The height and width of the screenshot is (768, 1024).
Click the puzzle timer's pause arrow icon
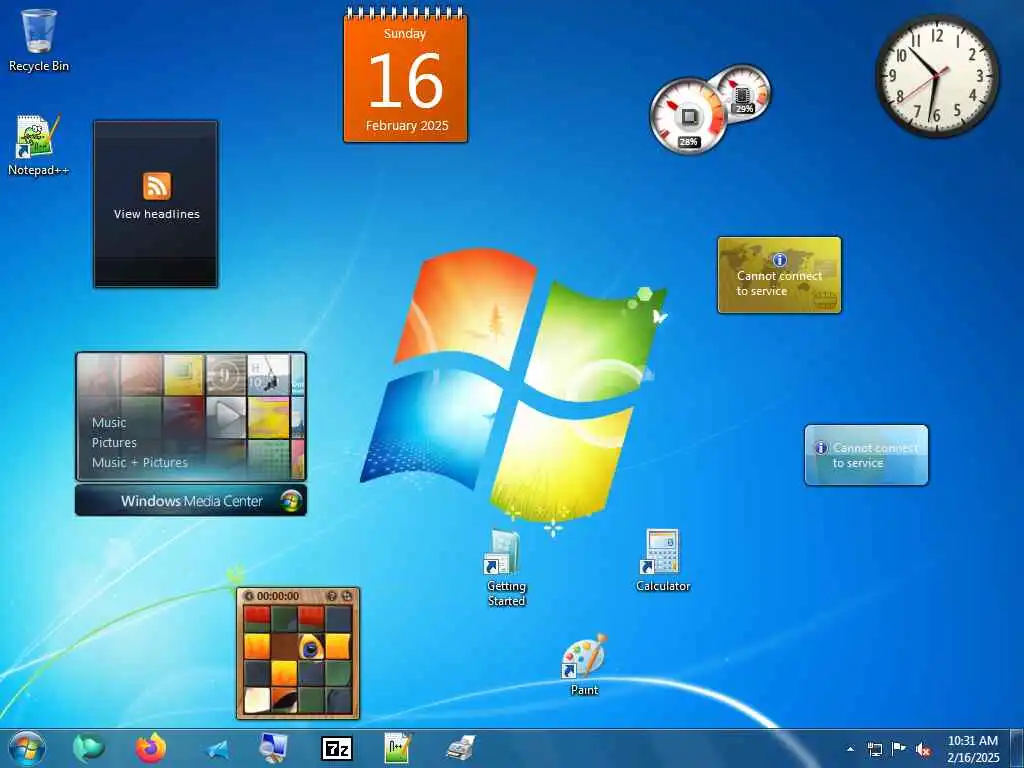[x=249, y=596]
